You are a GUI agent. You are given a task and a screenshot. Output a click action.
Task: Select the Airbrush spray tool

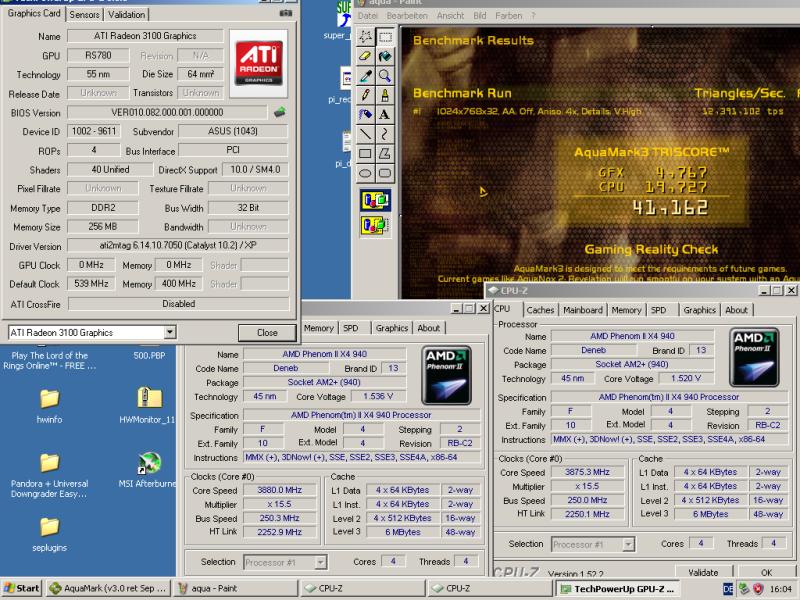tap(365, 114)
